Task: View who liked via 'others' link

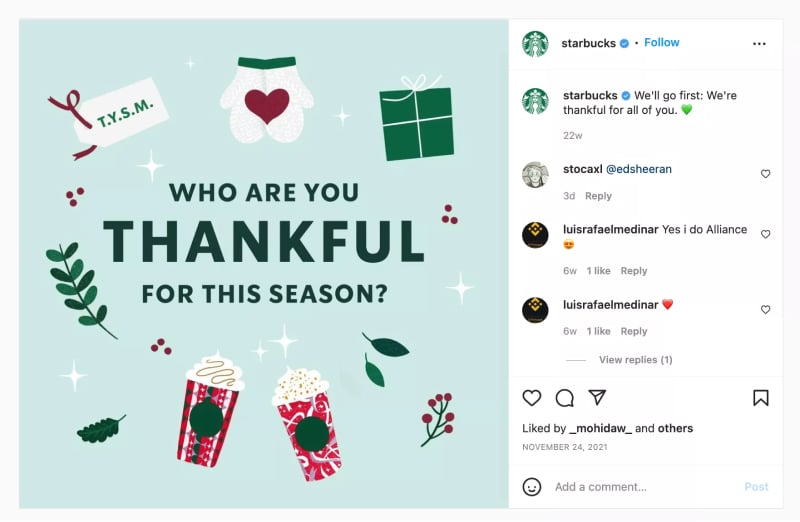Action: [x=675, y=428]
